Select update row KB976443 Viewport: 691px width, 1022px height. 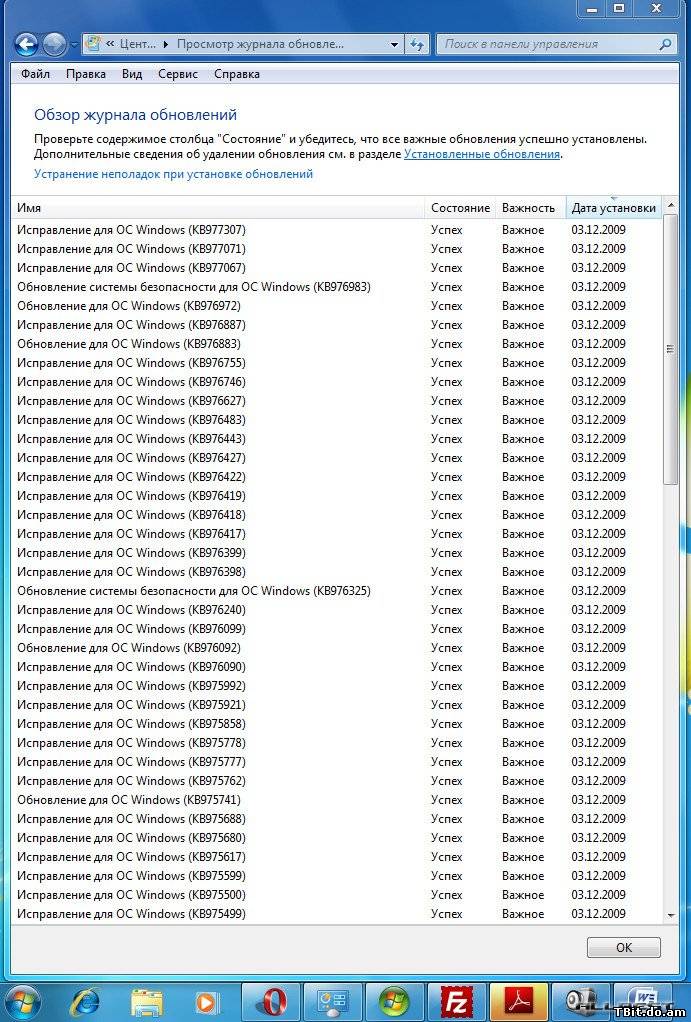(x=336, y=439)
